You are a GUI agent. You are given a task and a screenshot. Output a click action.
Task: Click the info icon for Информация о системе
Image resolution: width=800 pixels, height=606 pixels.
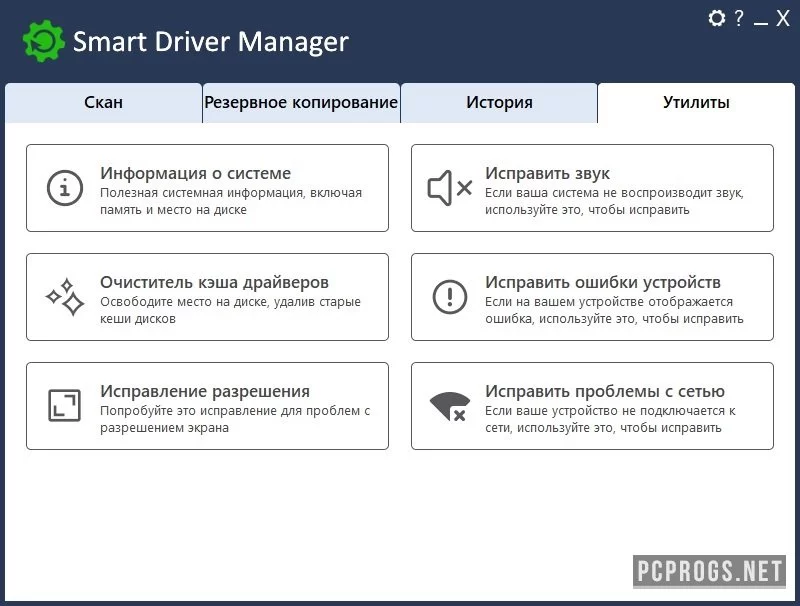[65, 188]
